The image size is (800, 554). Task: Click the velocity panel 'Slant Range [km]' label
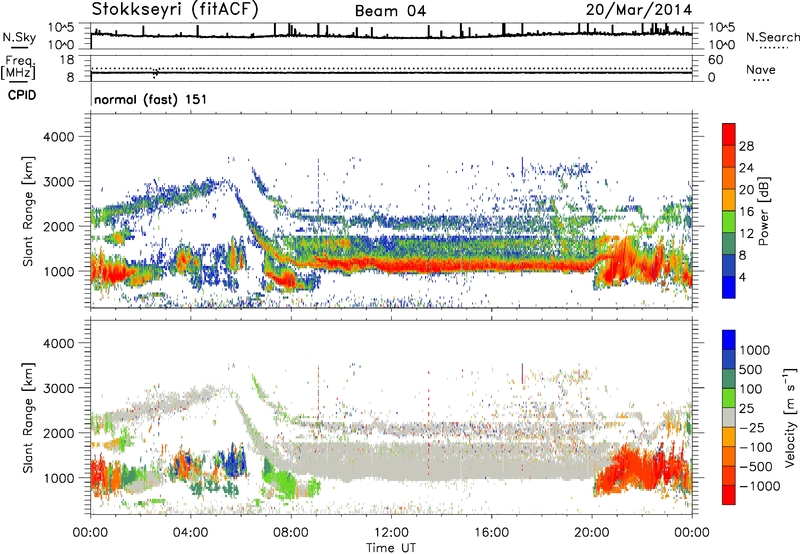(x=28, y=417)
